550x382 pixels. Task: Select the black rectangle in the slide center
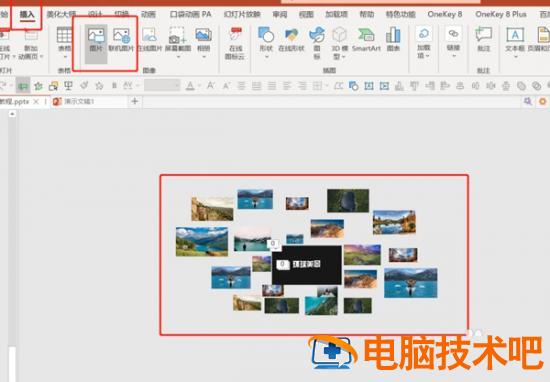pyautogui.click(x=307, y=265)
